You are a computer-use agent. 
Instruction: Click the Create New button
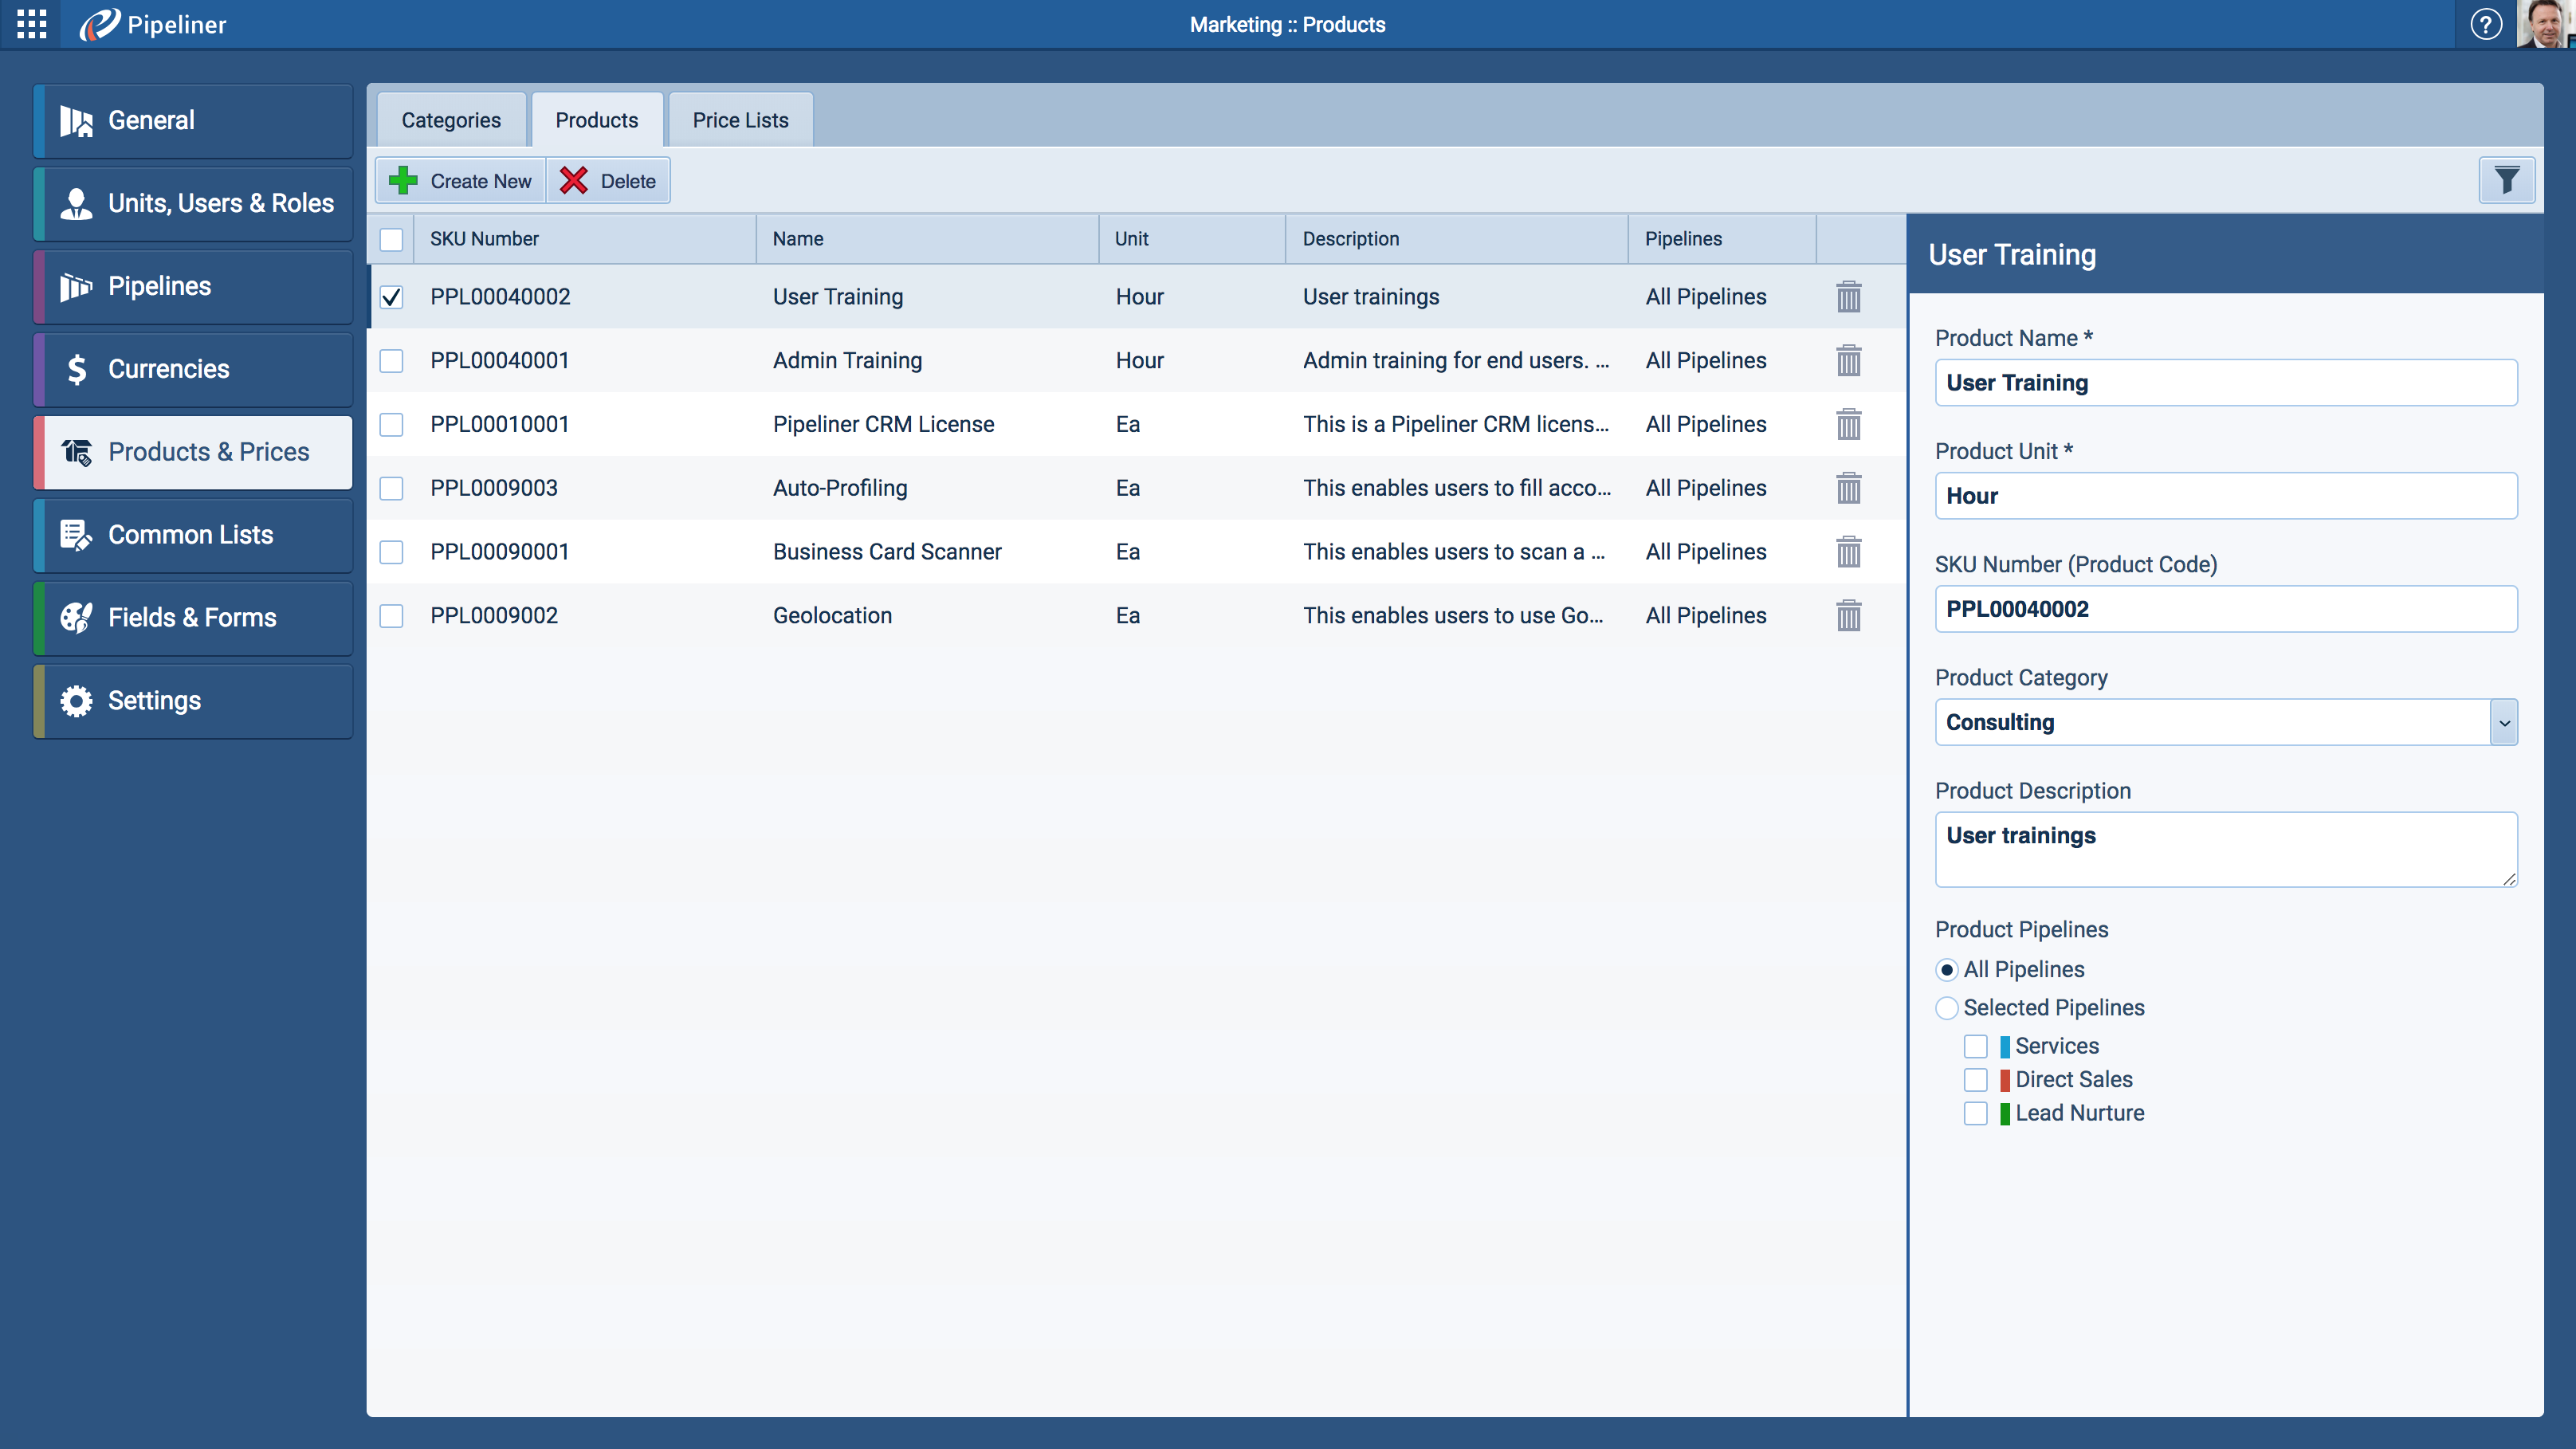461,181
